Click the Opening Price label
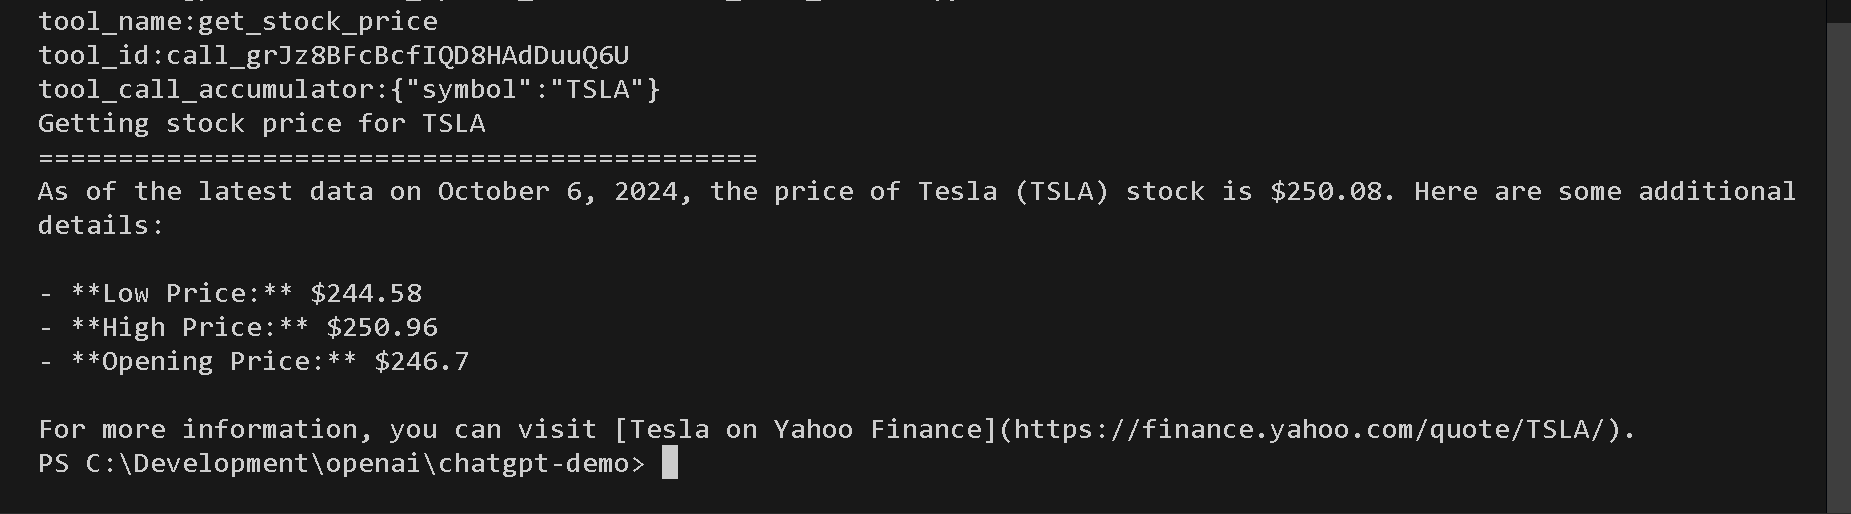This screenshot has height=514, width=1851. click(x=213, y=362)
